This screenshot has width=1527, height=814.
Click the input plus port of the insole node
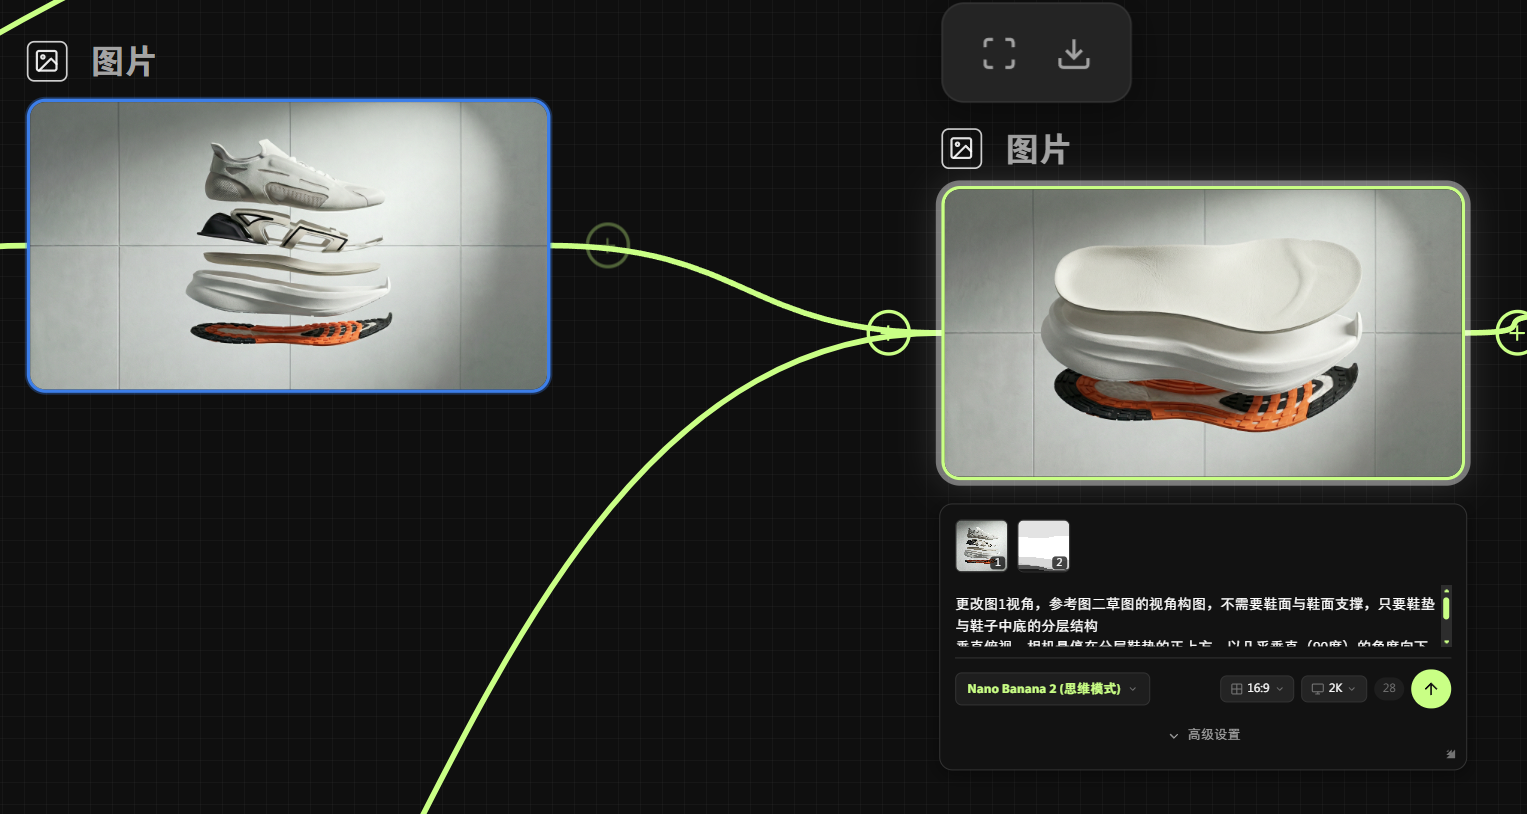pyautogui.click(x=888, y=333)
